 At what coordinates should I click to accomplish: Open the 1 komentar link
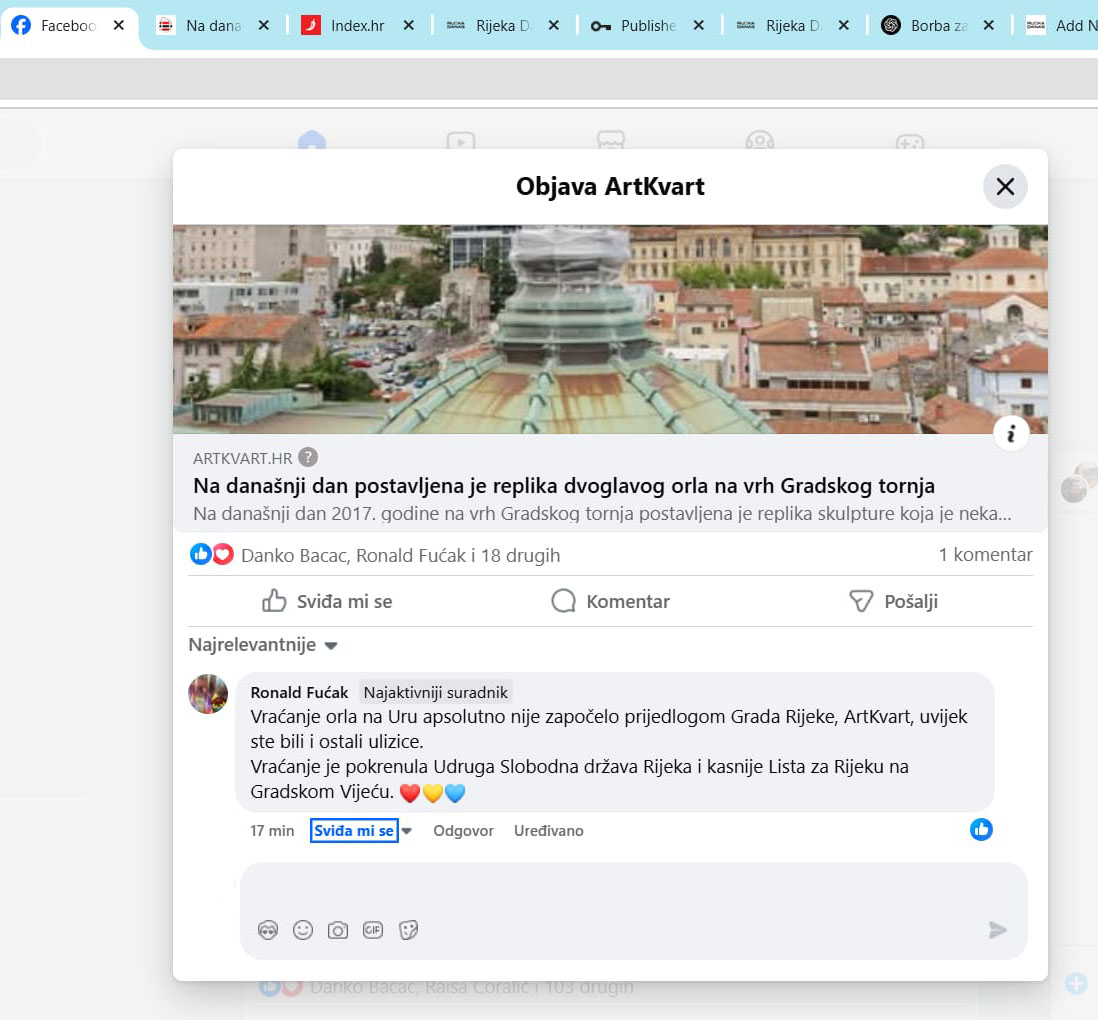985,554
